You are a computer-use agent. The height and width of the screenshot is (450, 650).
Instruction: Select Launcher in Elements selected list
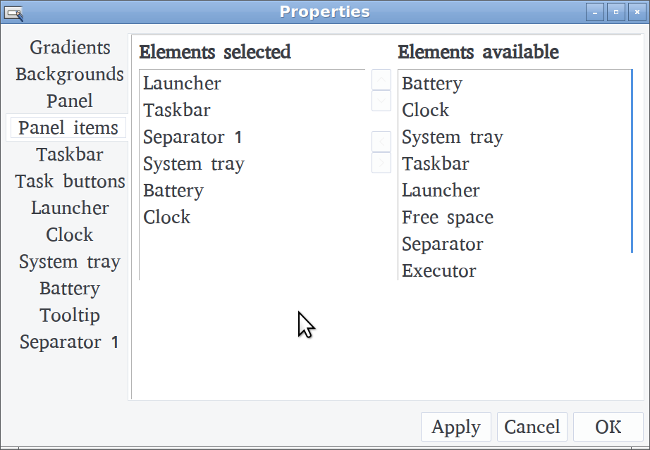pos(181,83)
